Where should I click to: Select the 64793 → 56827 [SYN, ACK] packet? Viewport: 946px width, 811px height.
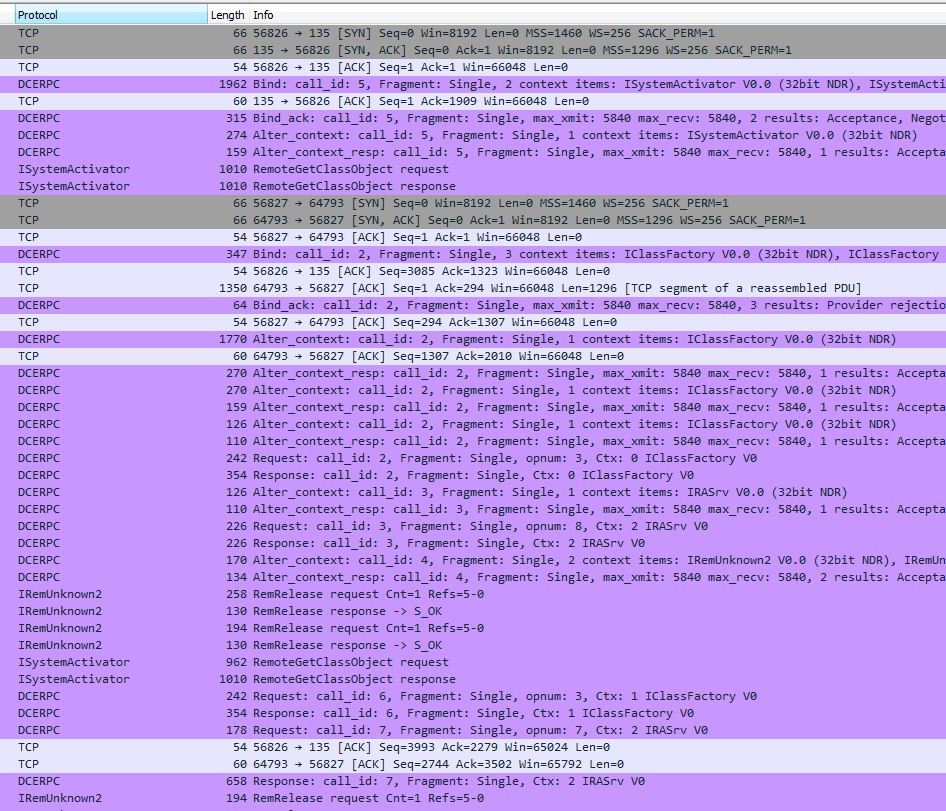473,220
